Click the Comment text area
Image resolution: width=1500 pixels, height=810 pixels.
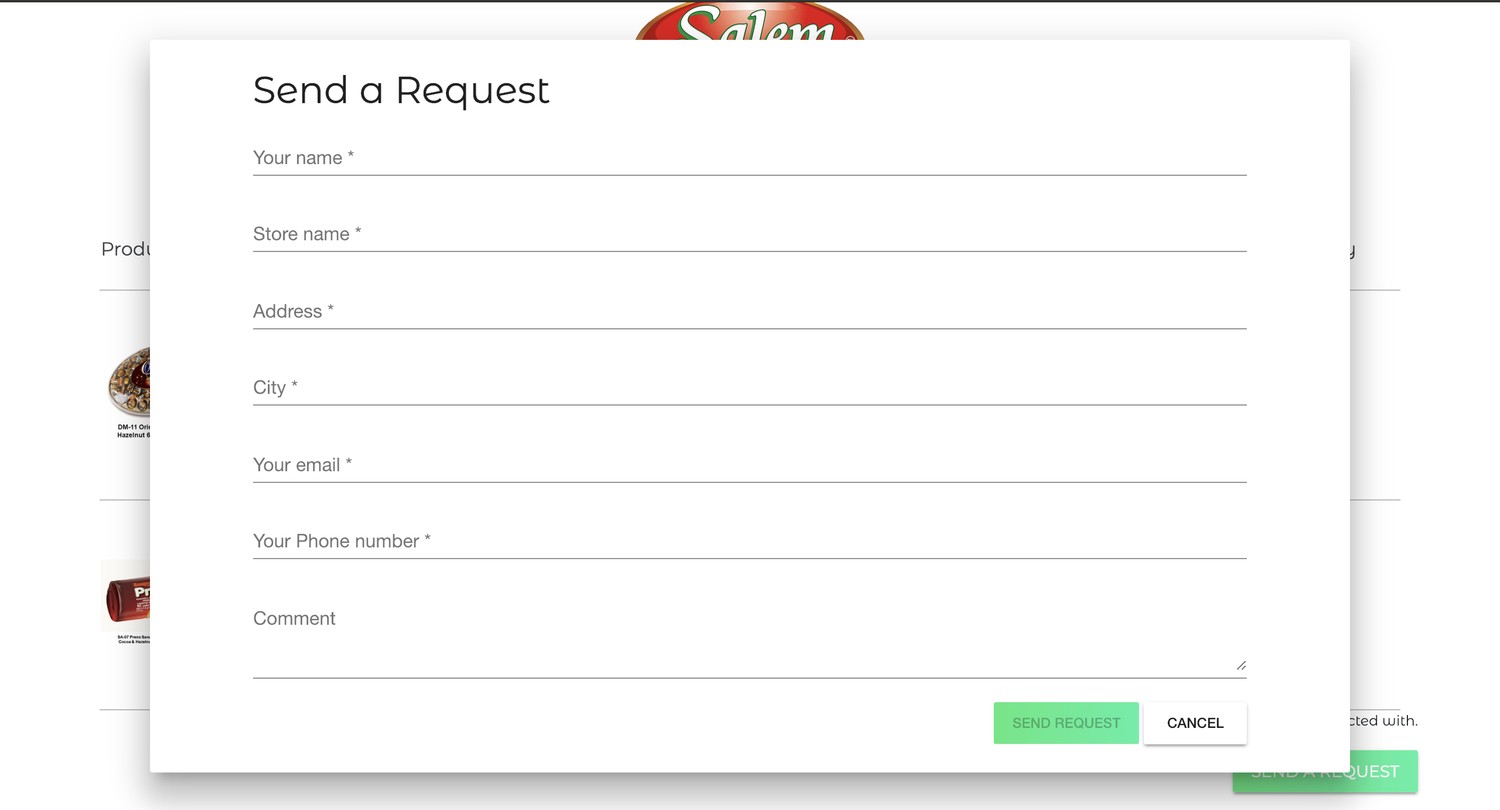click(x=749, y=640)
